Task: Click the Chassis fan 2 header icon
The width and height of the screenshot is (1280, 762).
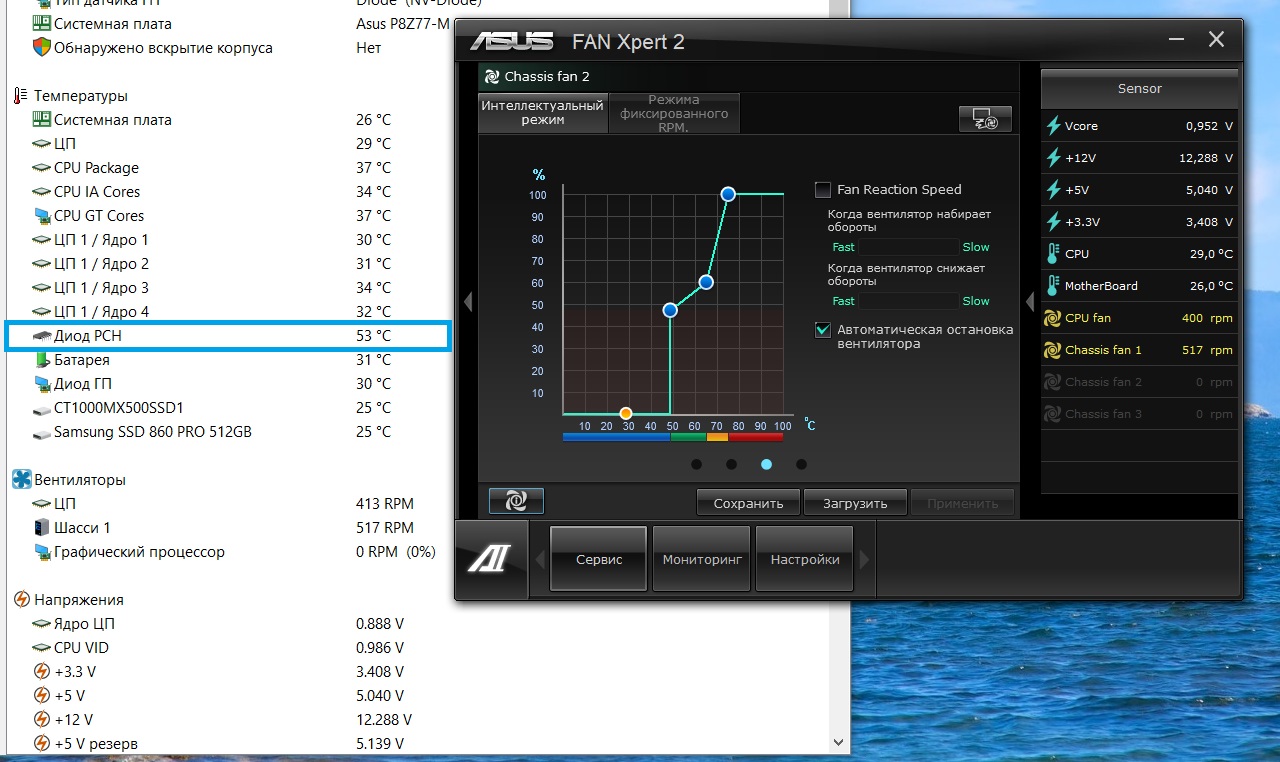Action: click(491, 76)
